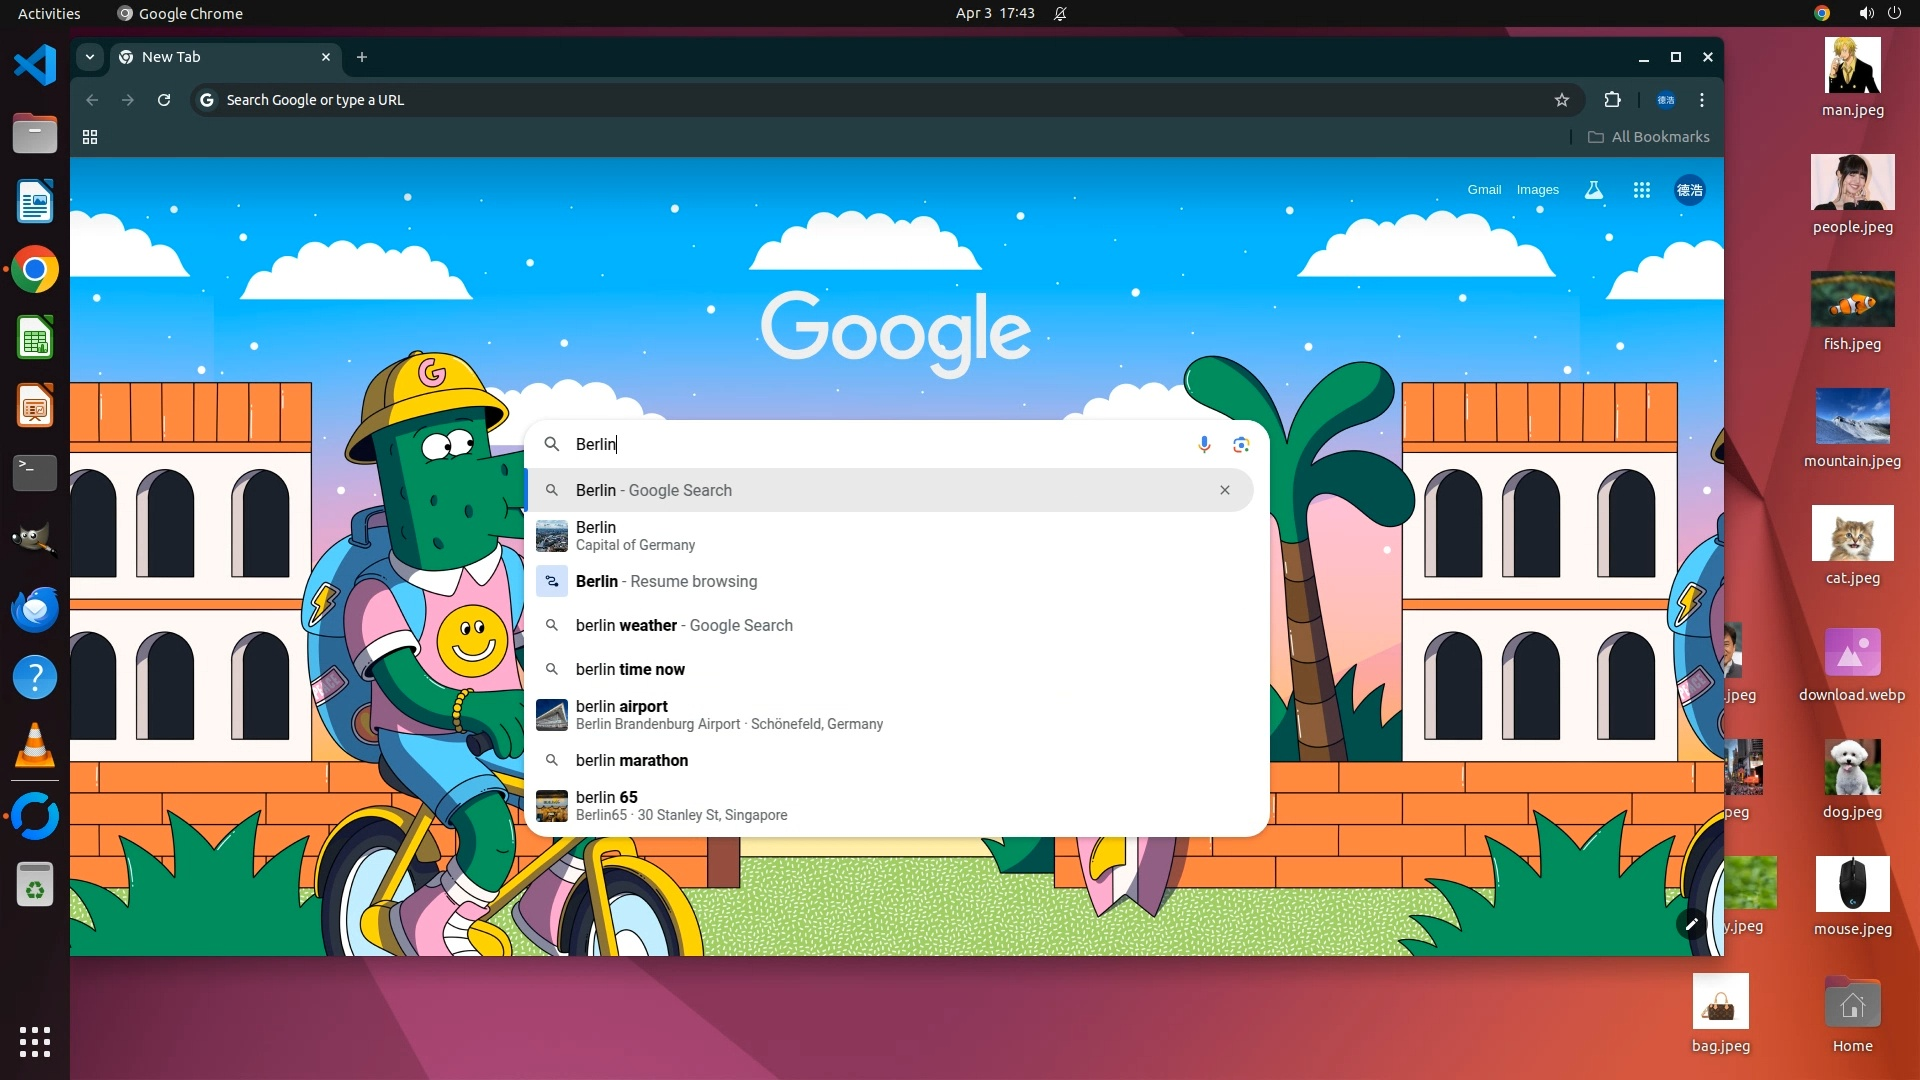The image size is (1920, 1080).
Task: Launch Visual Studio Code from dock
Action: point(35,65)
